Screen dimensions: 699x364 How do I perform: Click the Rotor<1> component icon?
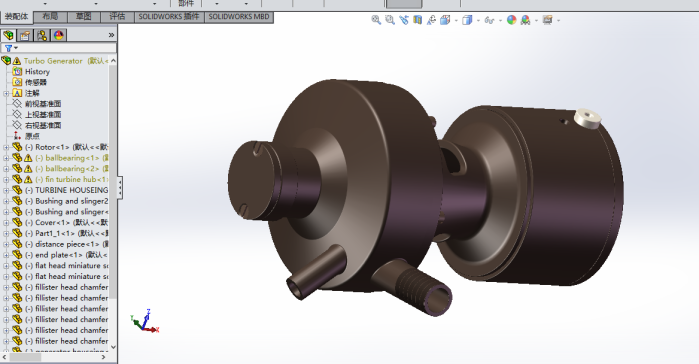(x=17, y=147)
